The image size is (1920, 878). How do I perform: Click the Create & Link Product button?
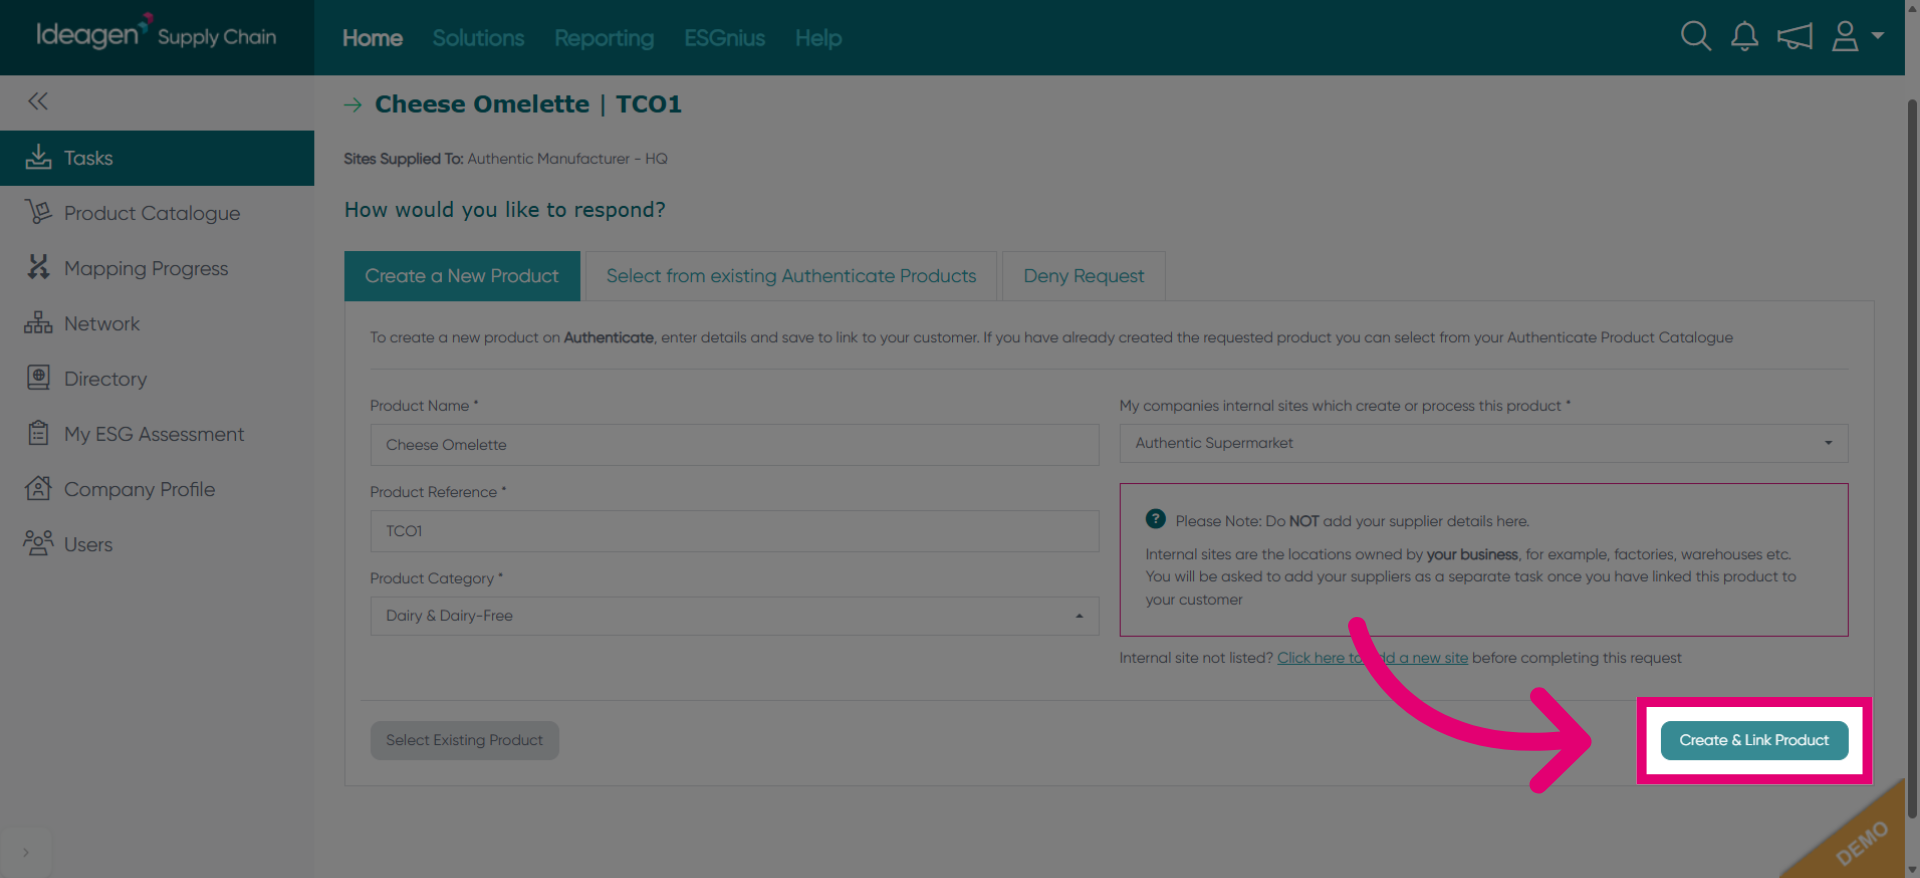1754,740
